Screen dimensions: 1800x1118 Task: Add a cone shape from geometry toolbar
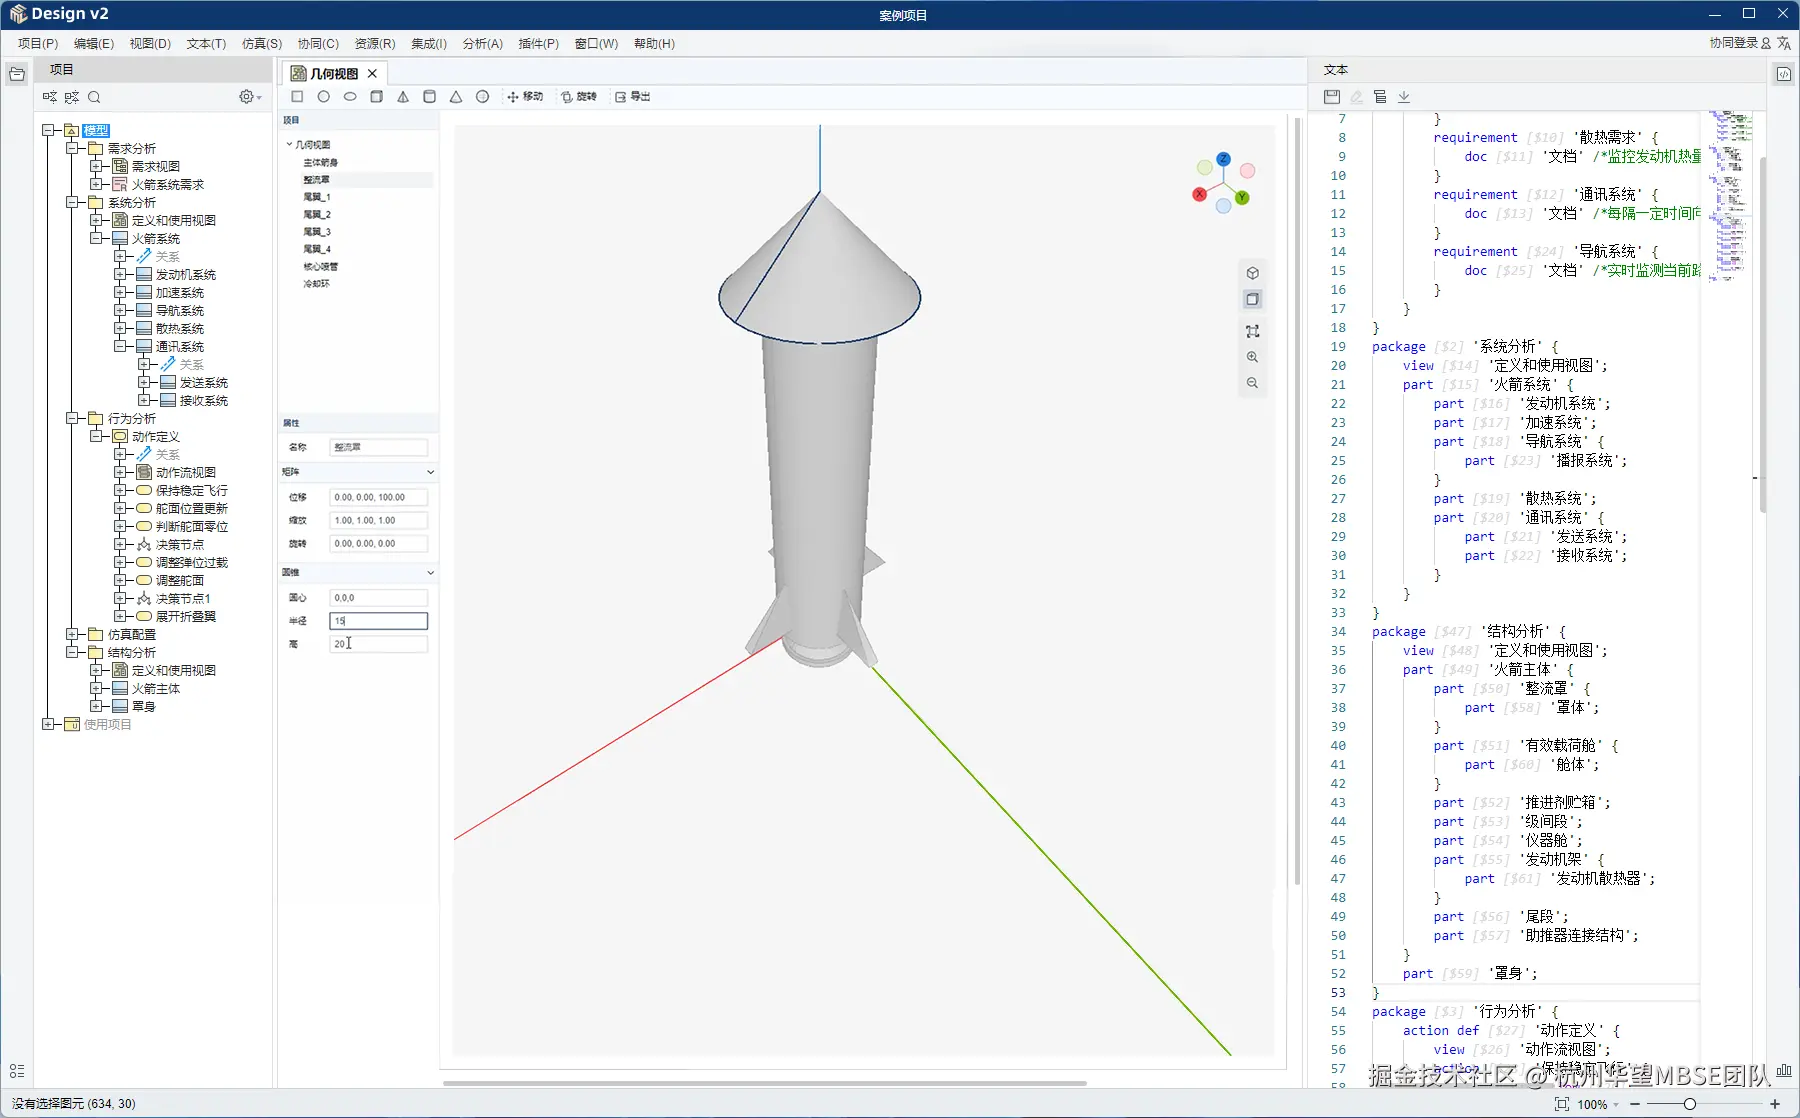tap(456, 97)
